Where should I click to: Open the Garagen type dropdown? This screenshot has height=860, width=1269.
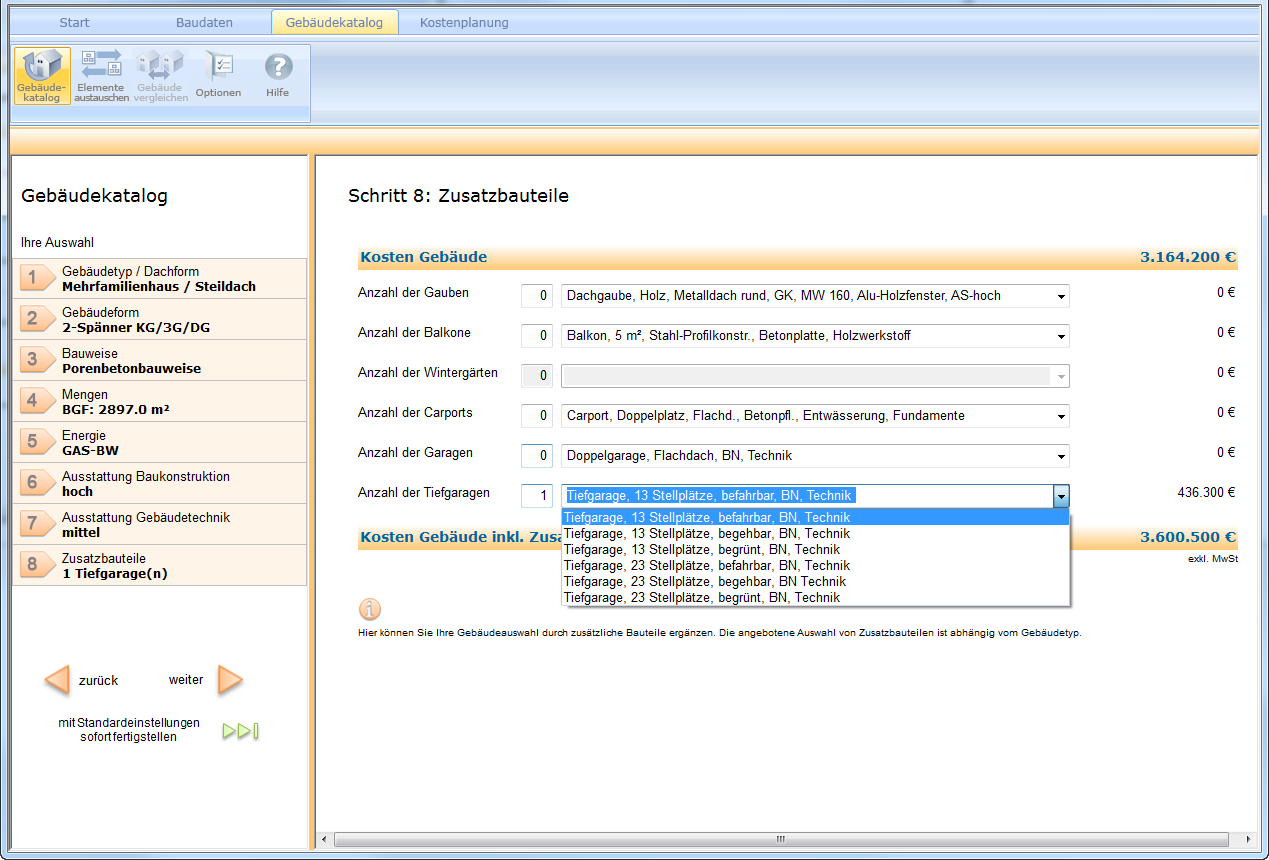pos(1060,456)
